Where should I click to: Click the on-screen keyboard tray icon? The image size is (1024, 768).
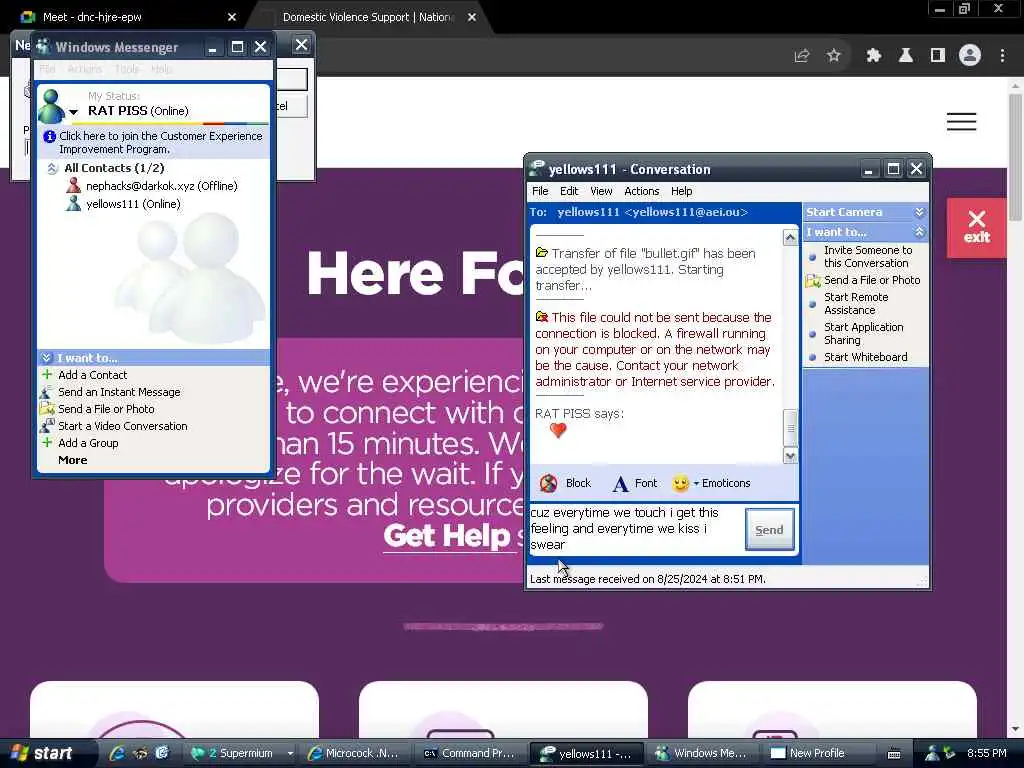coord(894,754)
